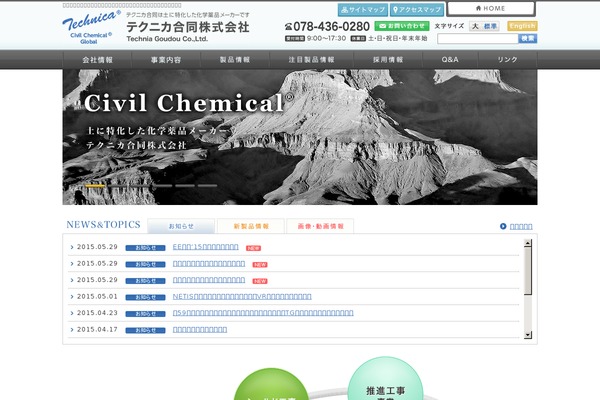Open 2015.04.17 news link
This screenshot has width=600, height=400.
[200, 330]
